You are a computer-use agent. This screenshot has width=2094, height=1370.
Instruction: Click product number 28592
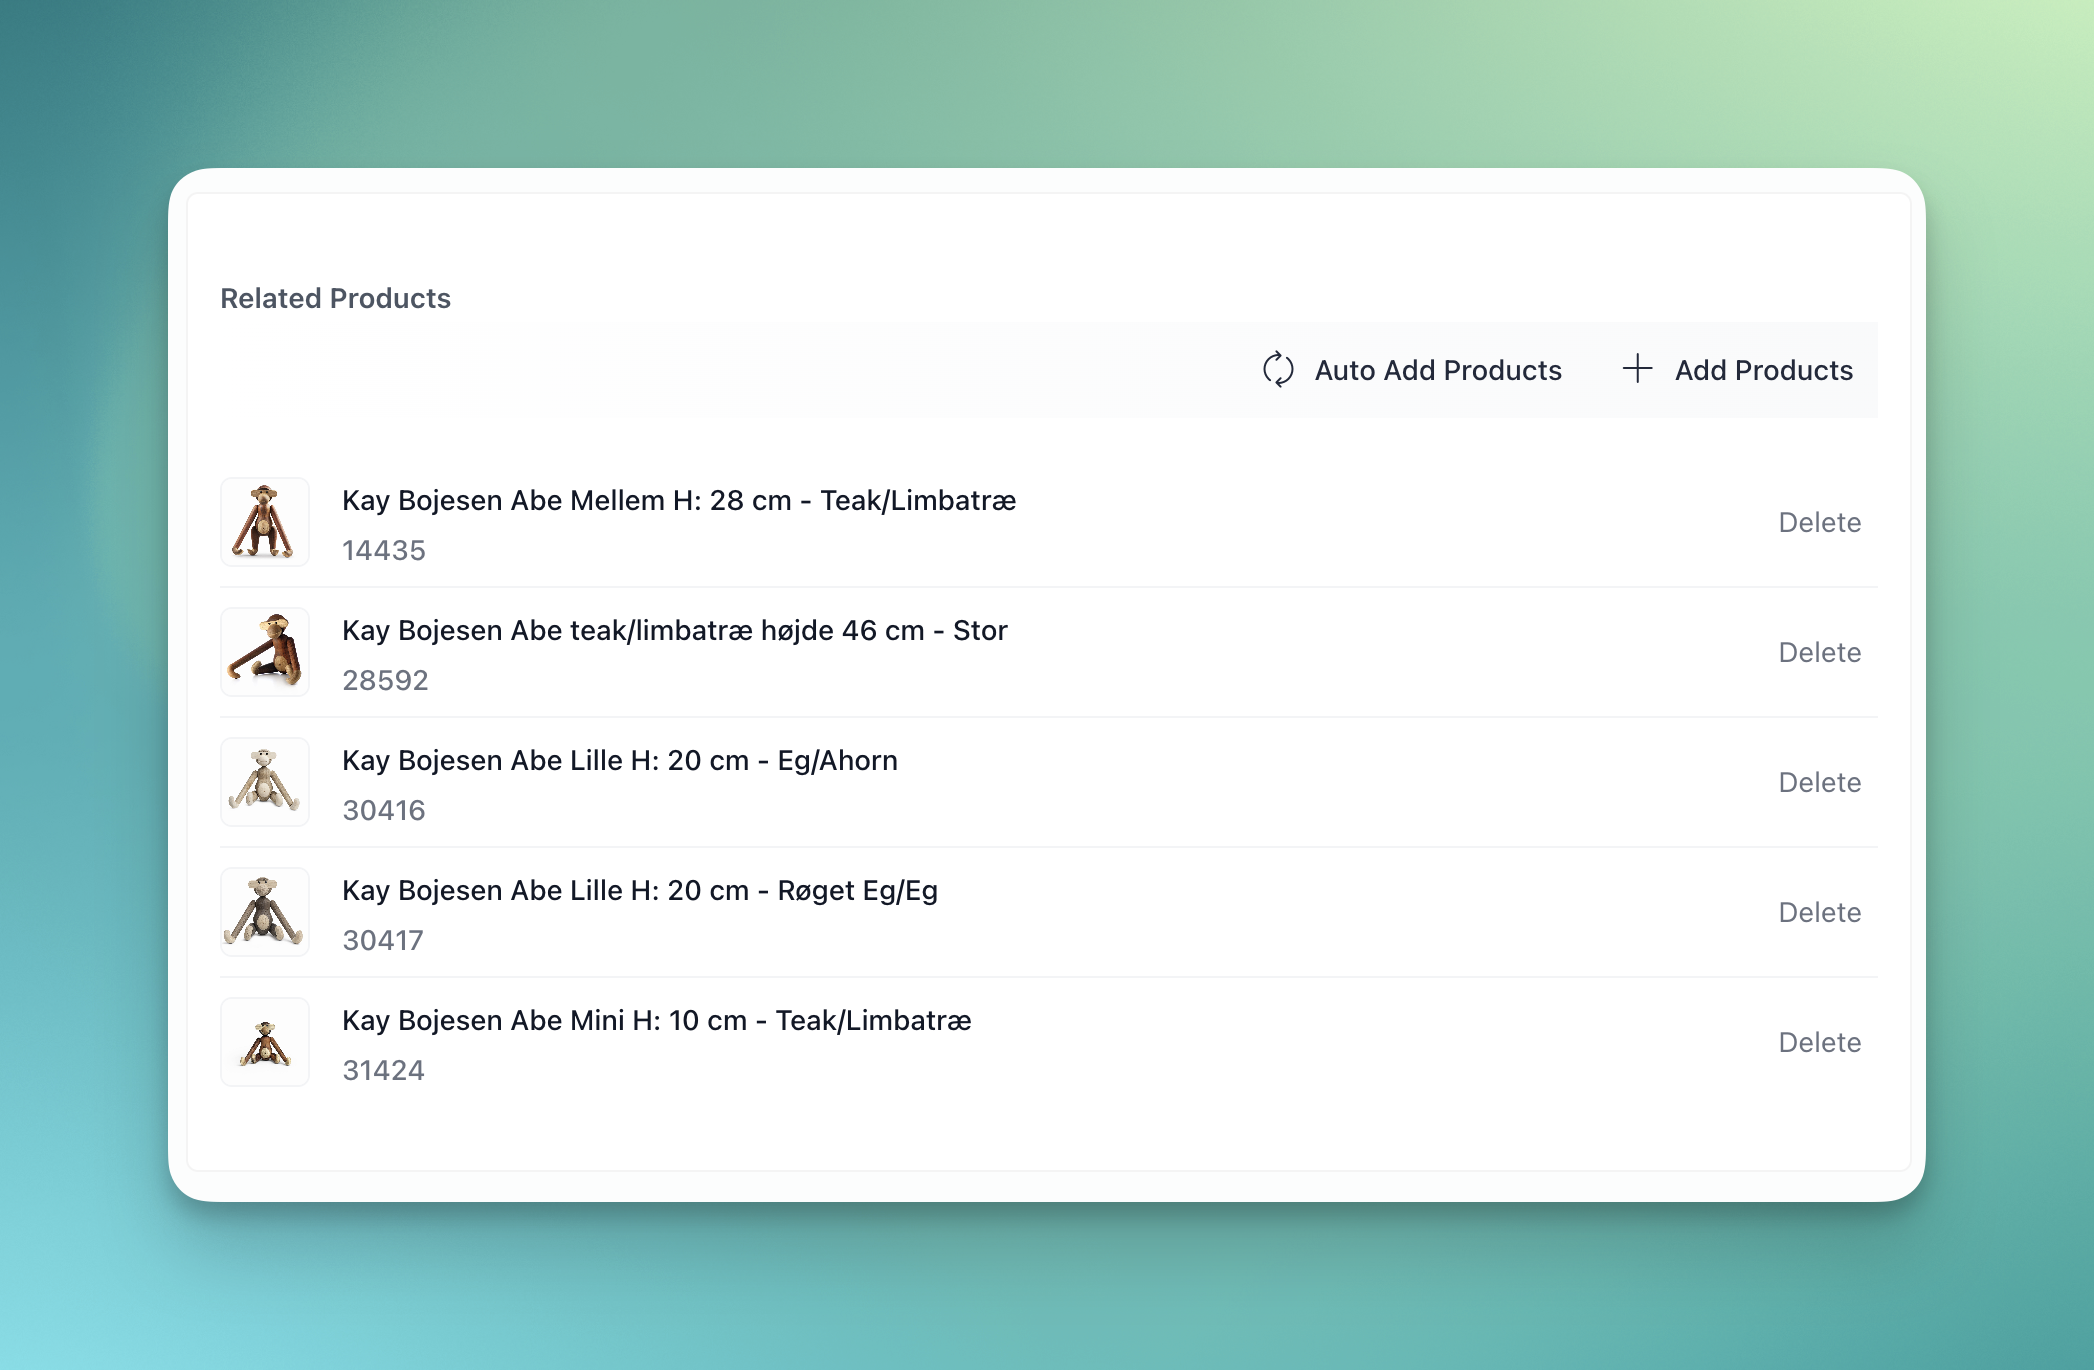tap(385, 680)
